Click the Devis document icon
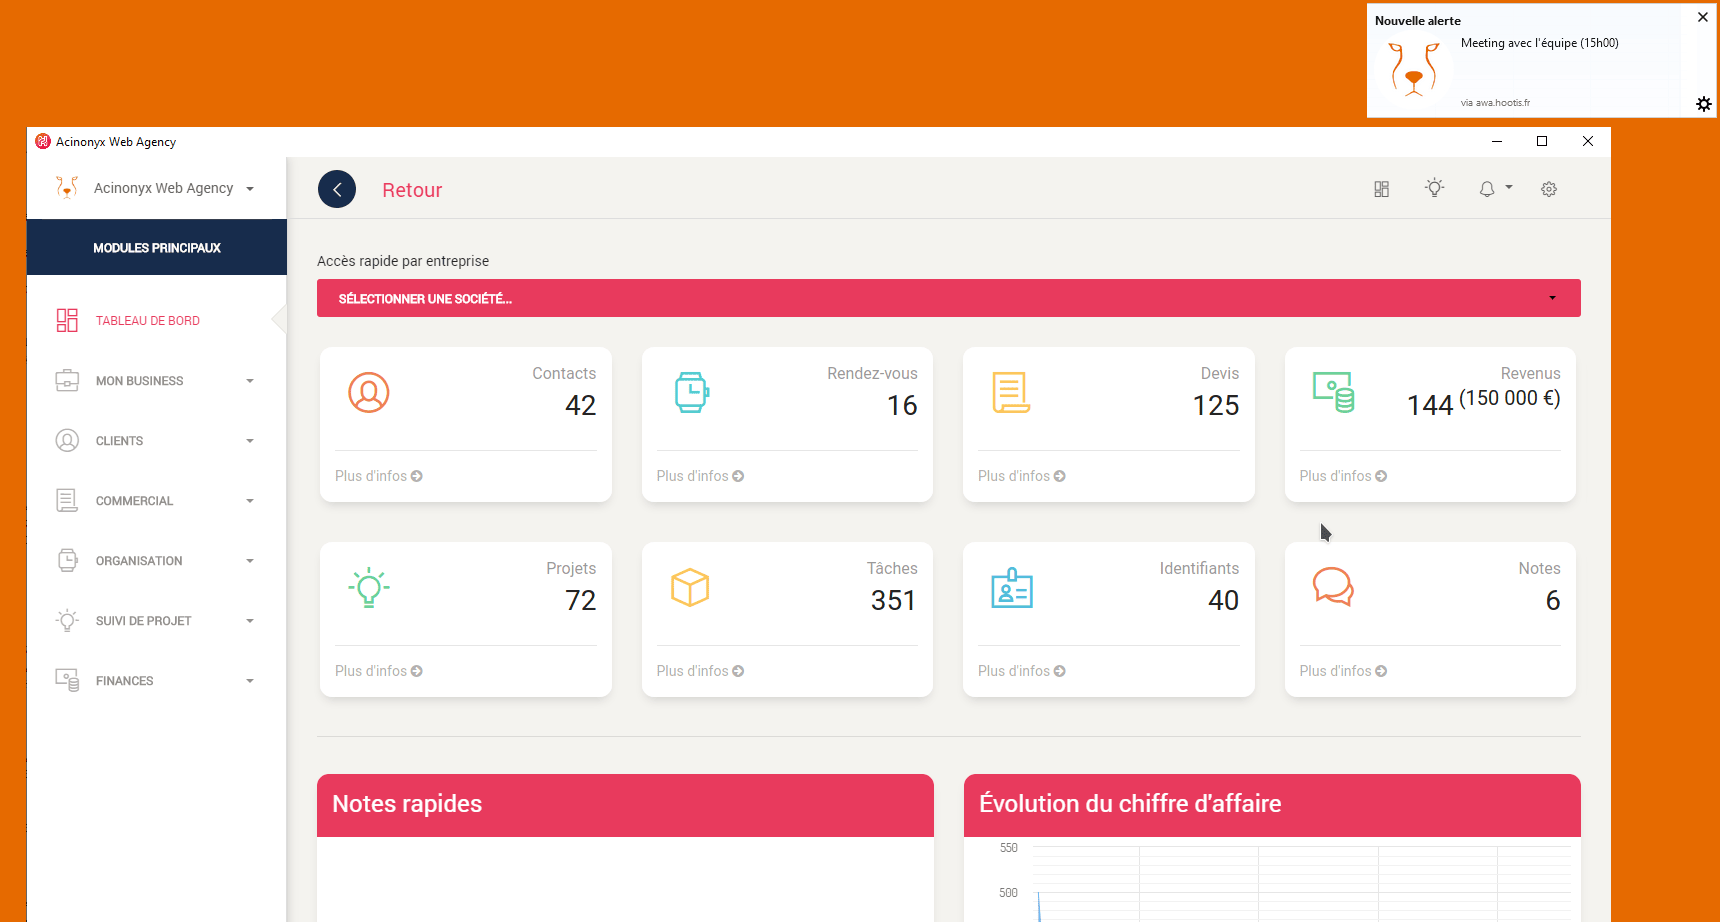The image size is (1720, 922). pos(1011,392)
